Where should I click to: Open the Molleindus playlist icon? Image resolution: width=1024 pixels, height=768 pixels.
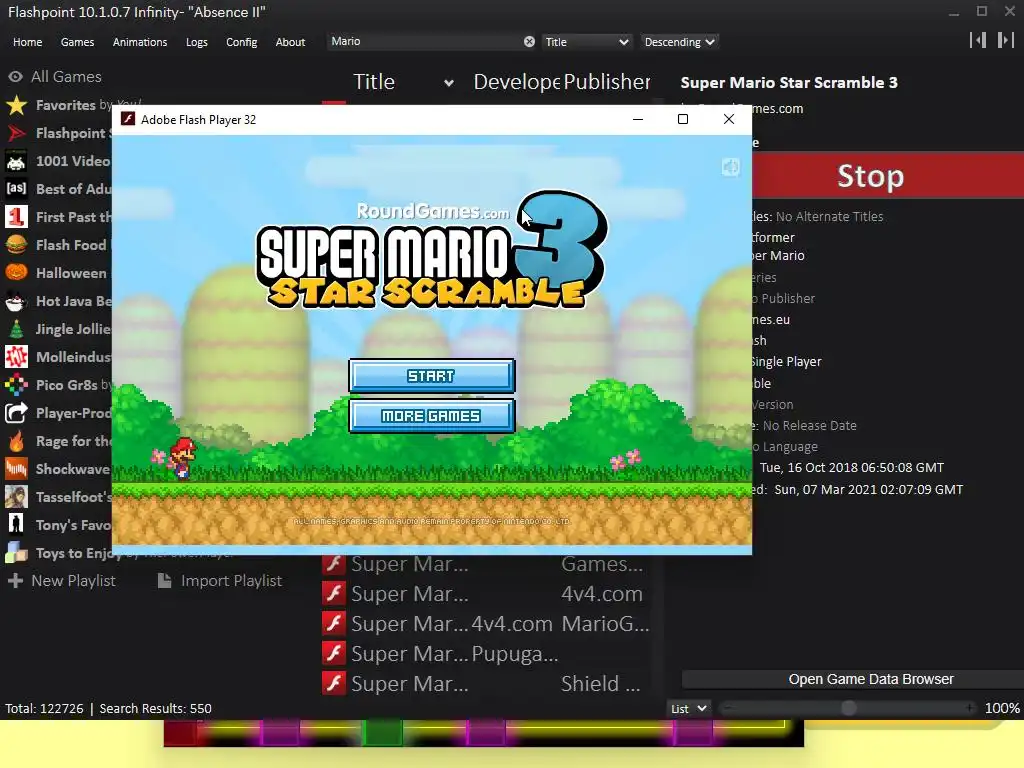click(x=16, y=357)
